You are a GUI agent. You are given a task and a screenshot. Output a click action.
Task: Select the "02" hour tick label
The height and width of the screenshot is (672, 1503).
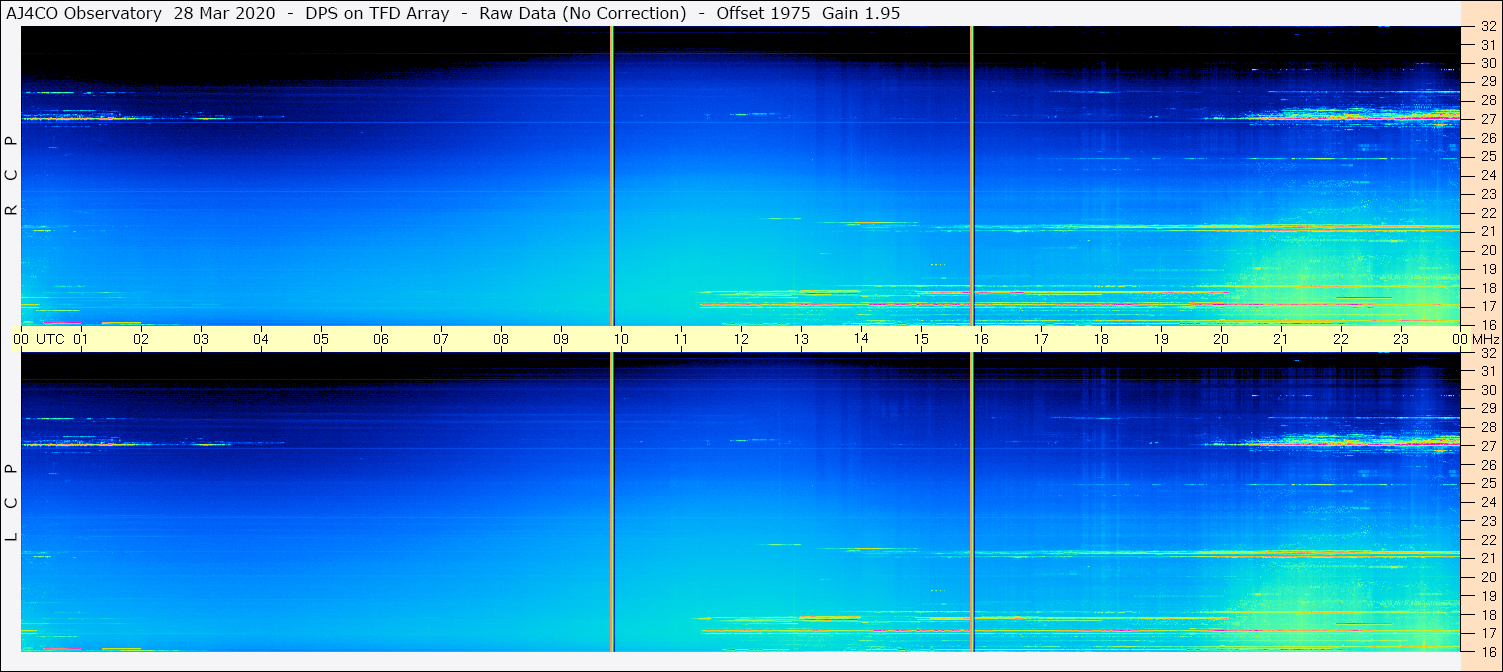click(x=141, y=339)
